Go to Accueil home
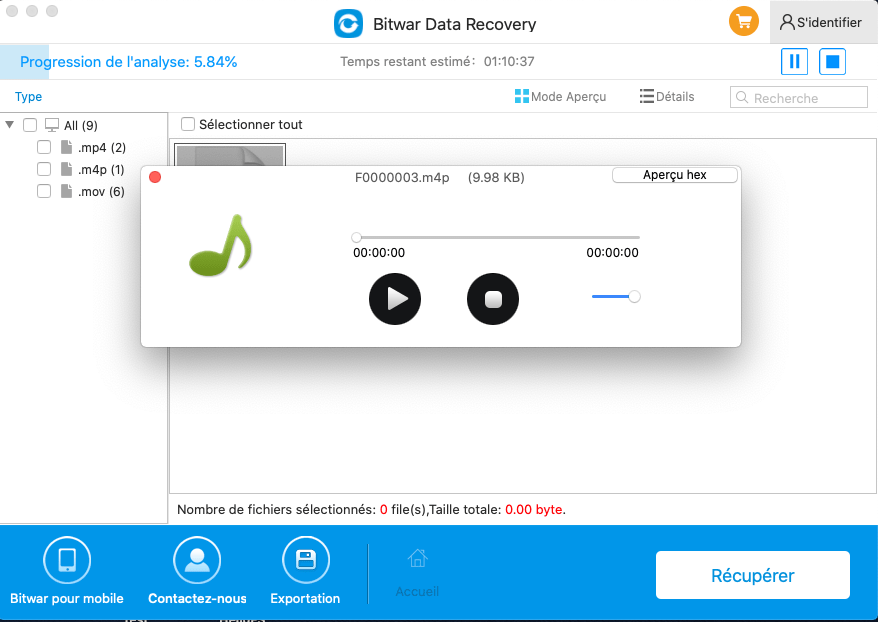 point(417,572)
